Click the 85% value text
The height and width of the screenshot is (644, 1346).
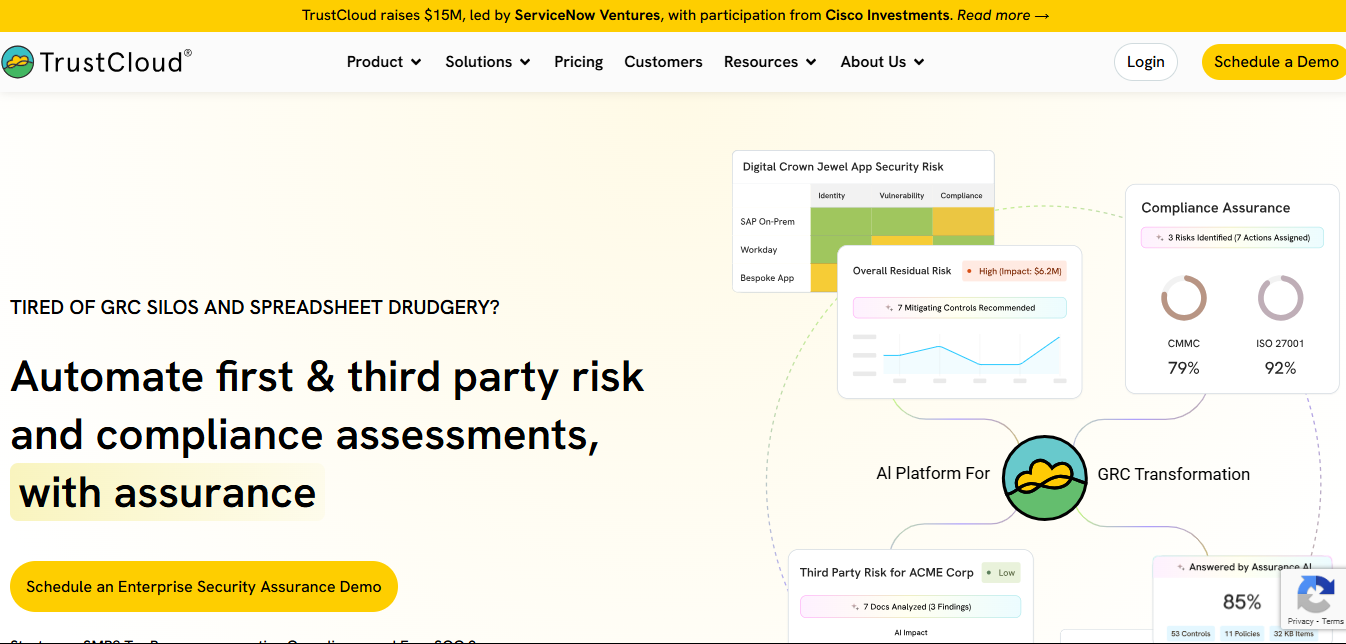click(x=1242, y=602)
